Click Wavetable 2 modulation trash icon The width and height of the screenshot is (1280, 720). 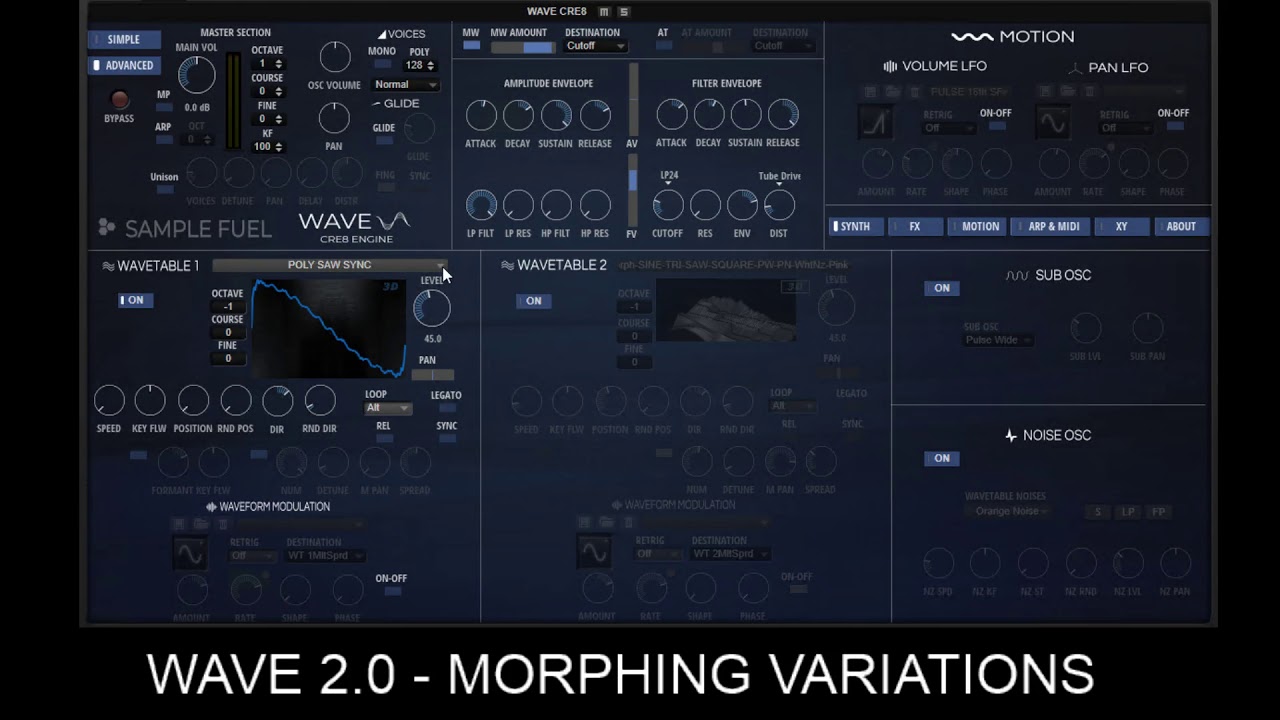pyautogui.click(x=628, y=522)
